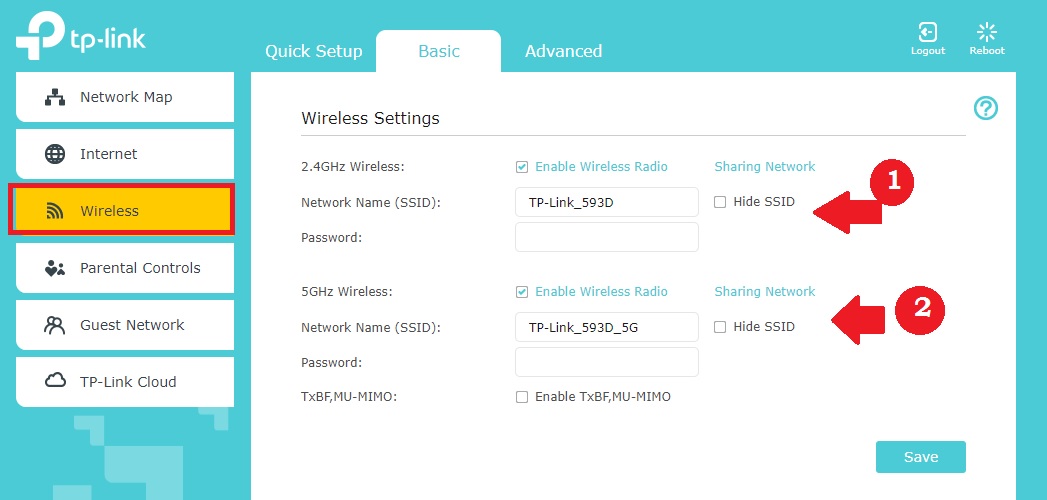Open Guest Network section

point(125,325)
